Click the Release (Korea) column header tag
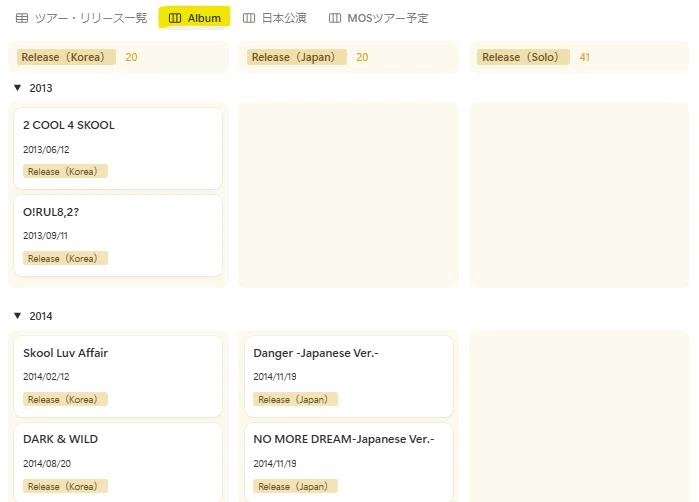This screenshot has height=502, width=699. pos(66,57)
